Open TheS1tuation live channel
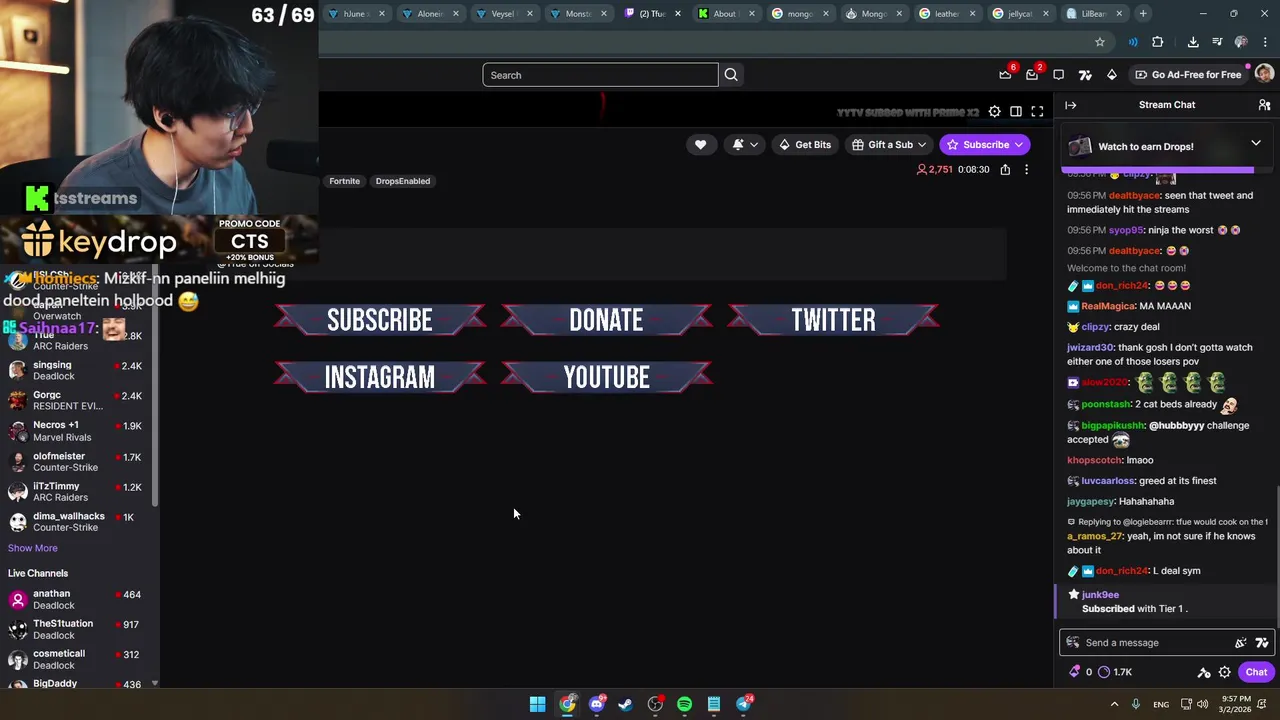The image size is (1280, 720). coord(76,629)
